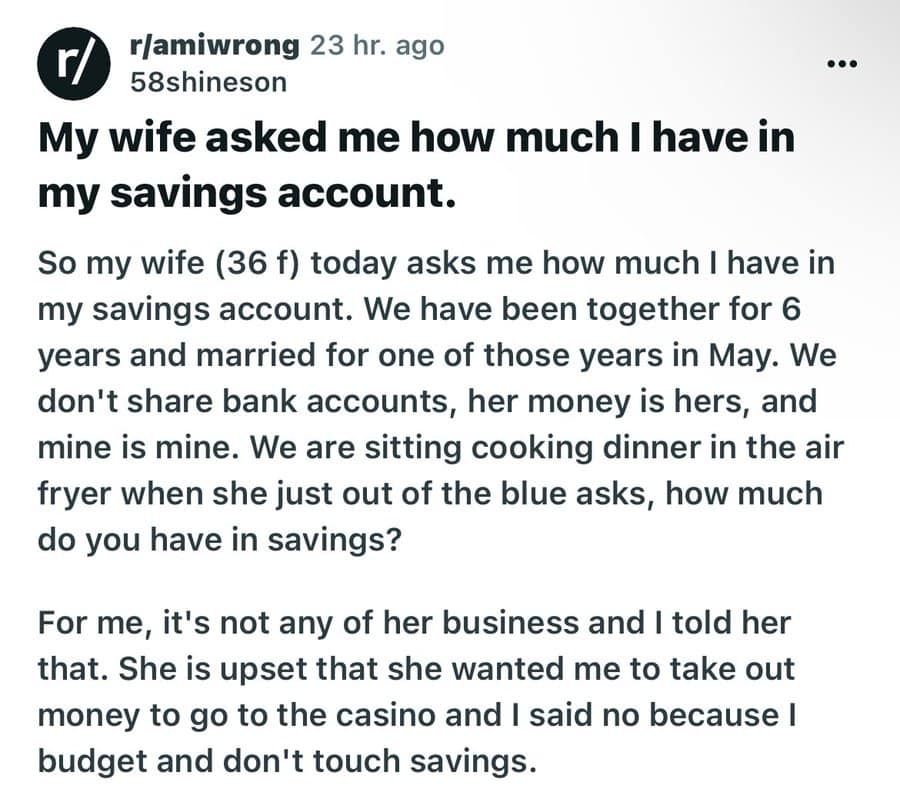Click 'budget and don't touch savings.' line
900x802 pixels.
(x=287, y=761)
